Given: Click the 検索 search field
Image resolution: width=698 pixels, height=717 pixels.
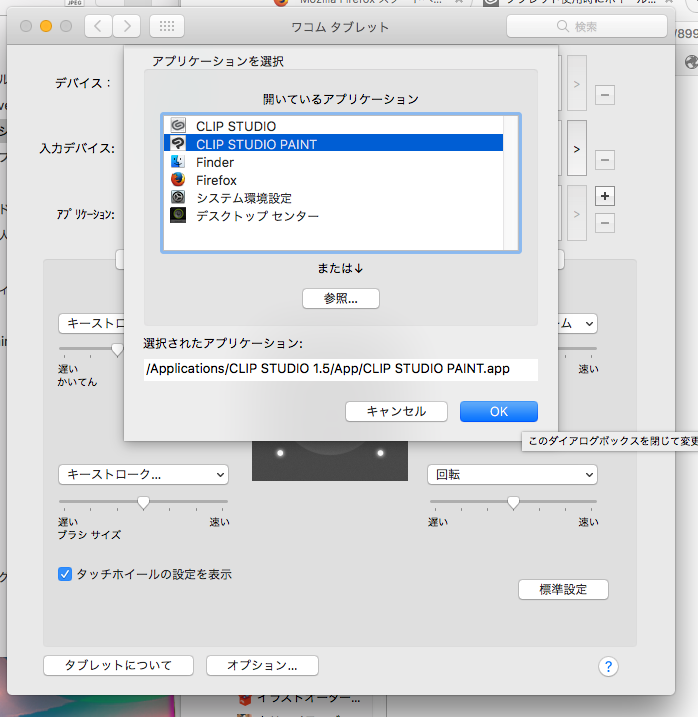Looking at the screenshot, I should tap(585, 26).
